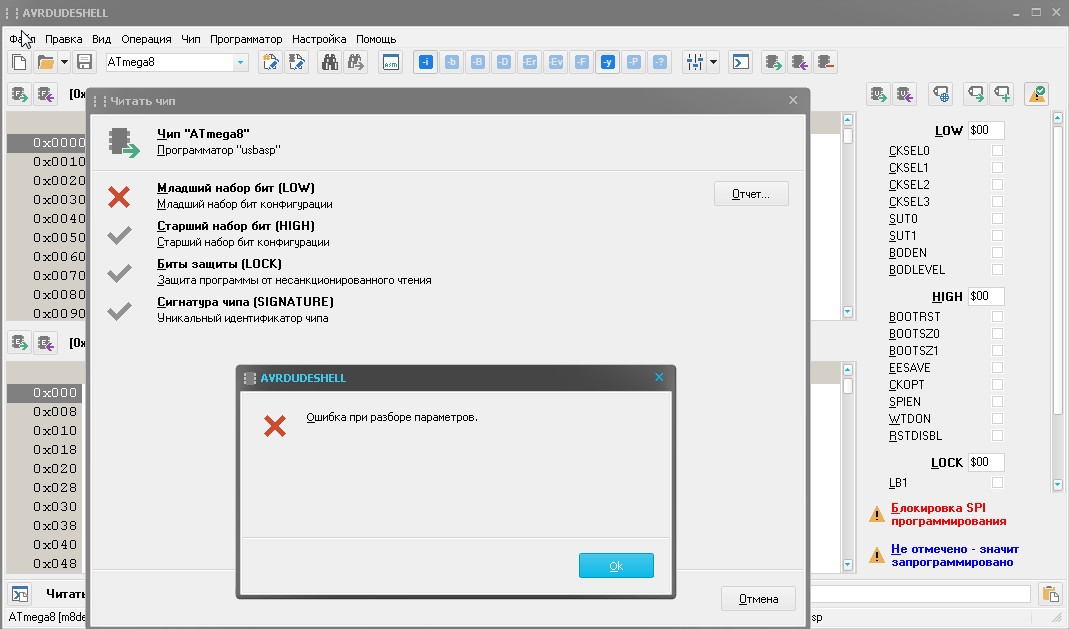Toggle the BODEN fuse checkbox
Image resolution: width=1069 pixels, height=629 pixels.
[997, 253]
